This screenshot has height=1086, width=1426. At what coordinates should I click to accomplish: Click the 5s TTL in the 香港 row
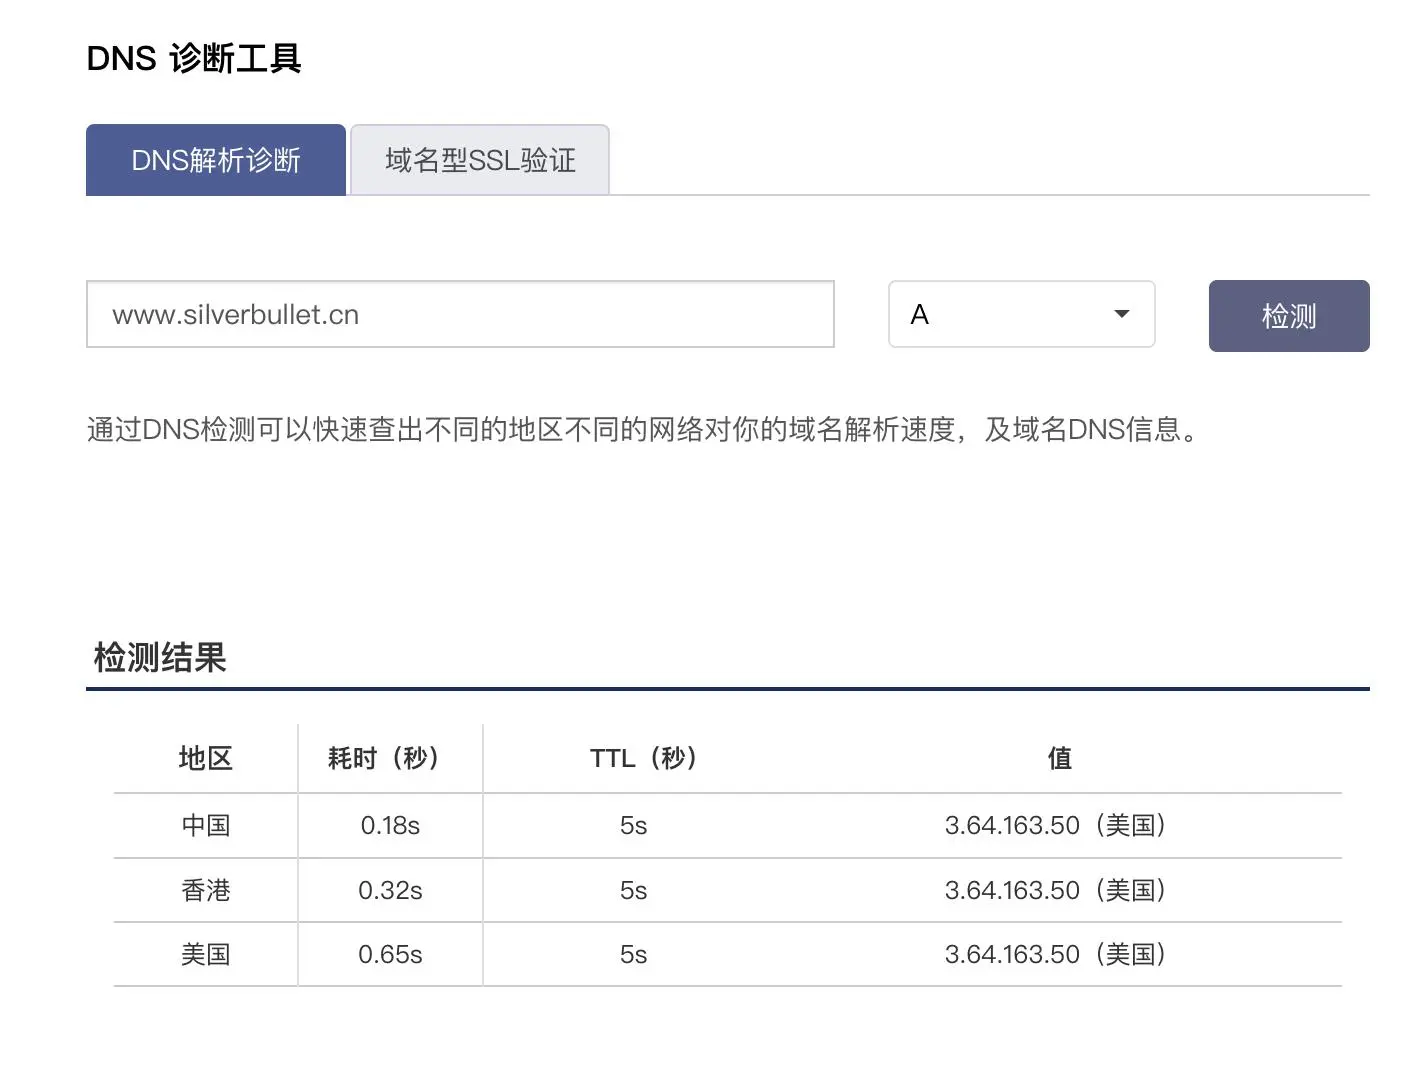pos(633,890)
